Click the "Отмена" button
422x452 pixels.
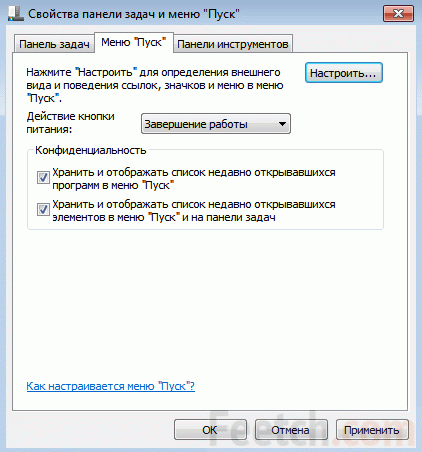point(291,430)
